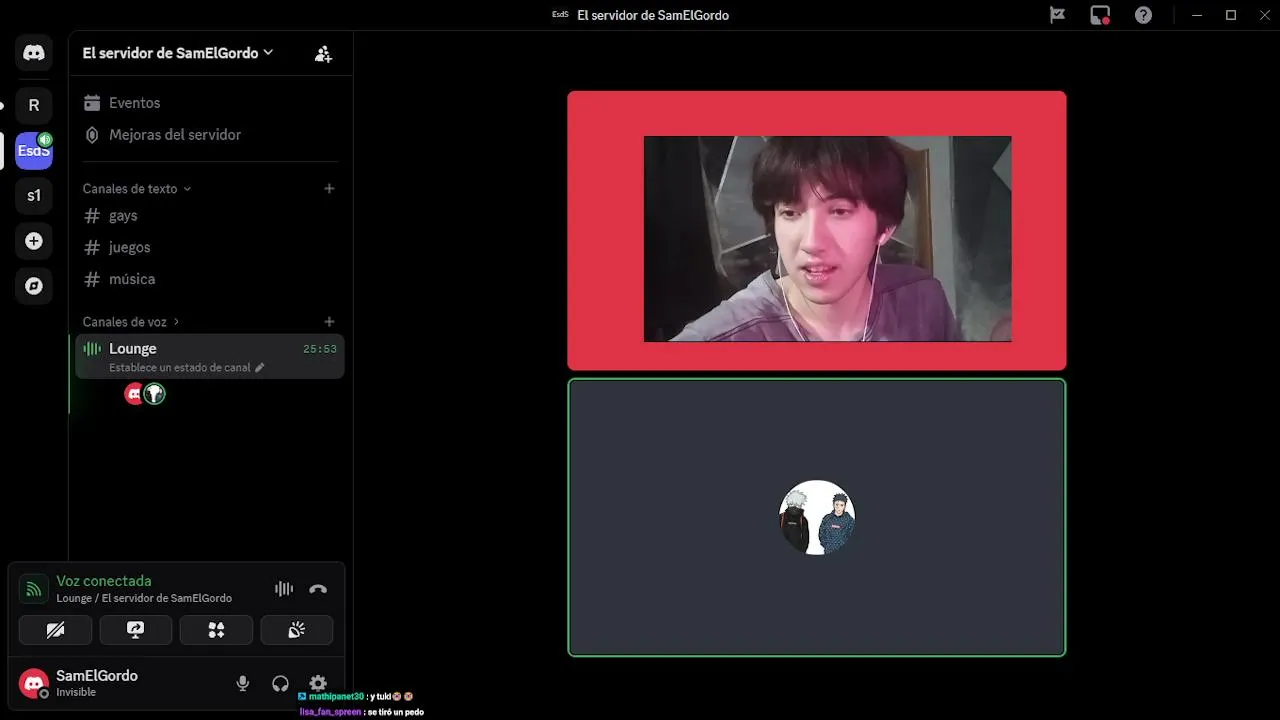
Task: Invite people to the server icon
Action: click(x=323, y=54)
